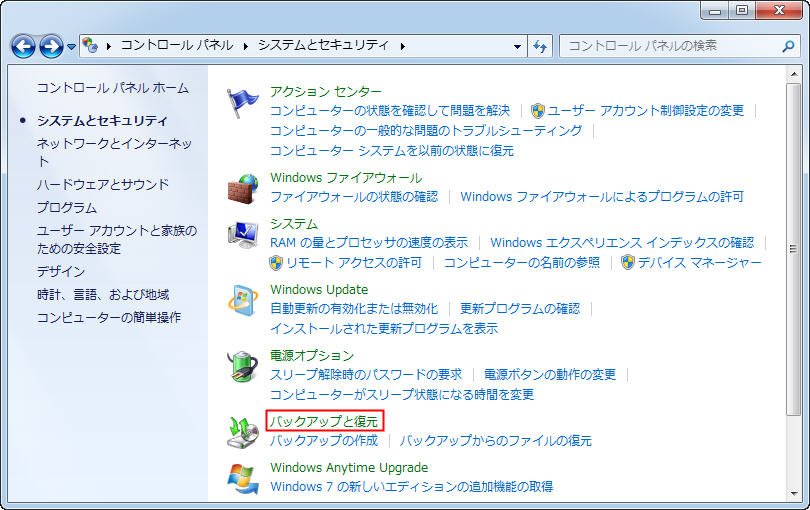Click Windows 7 の新しいエディションの追加機能の取得 link
Screen dimensions: 810x510
tap(412, 487)
